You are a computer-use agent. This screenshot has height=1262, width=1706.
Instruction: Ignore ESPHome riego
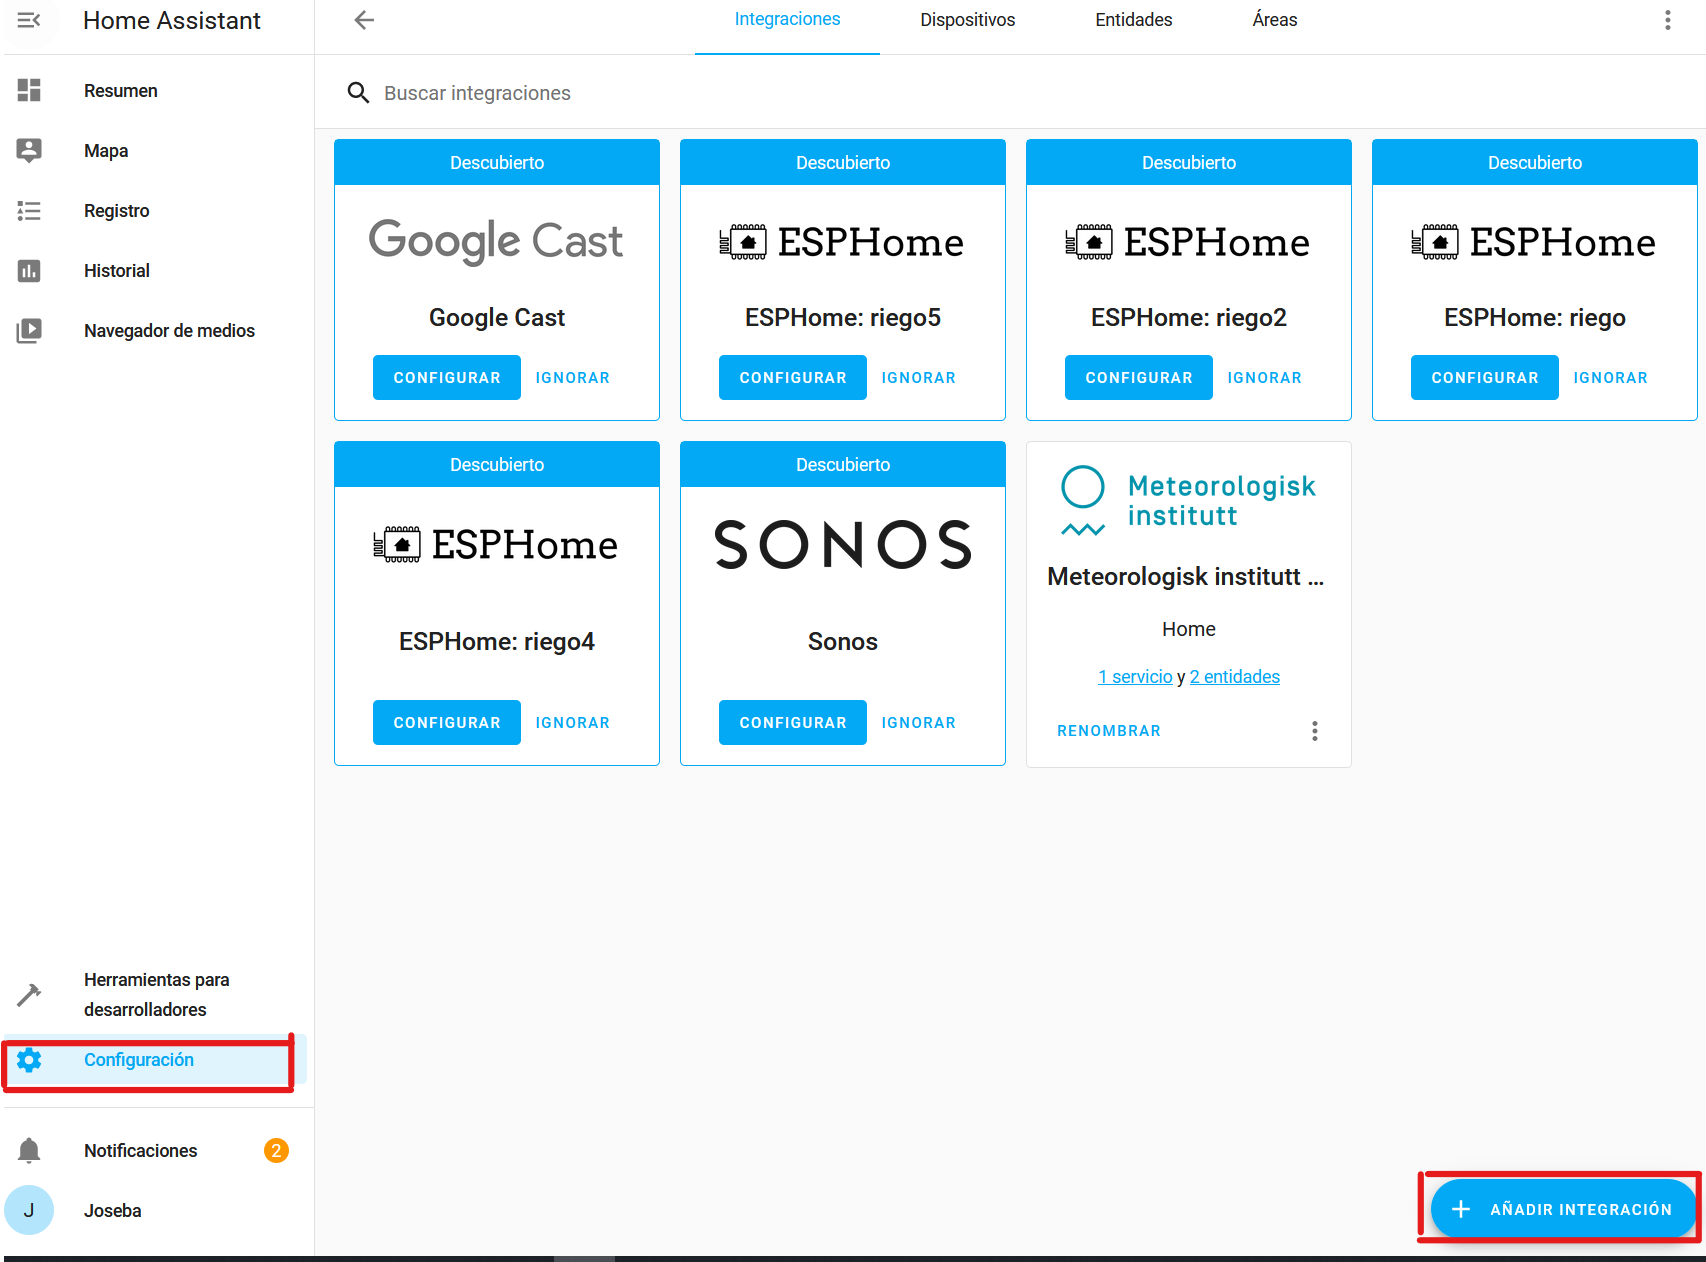1610,377
